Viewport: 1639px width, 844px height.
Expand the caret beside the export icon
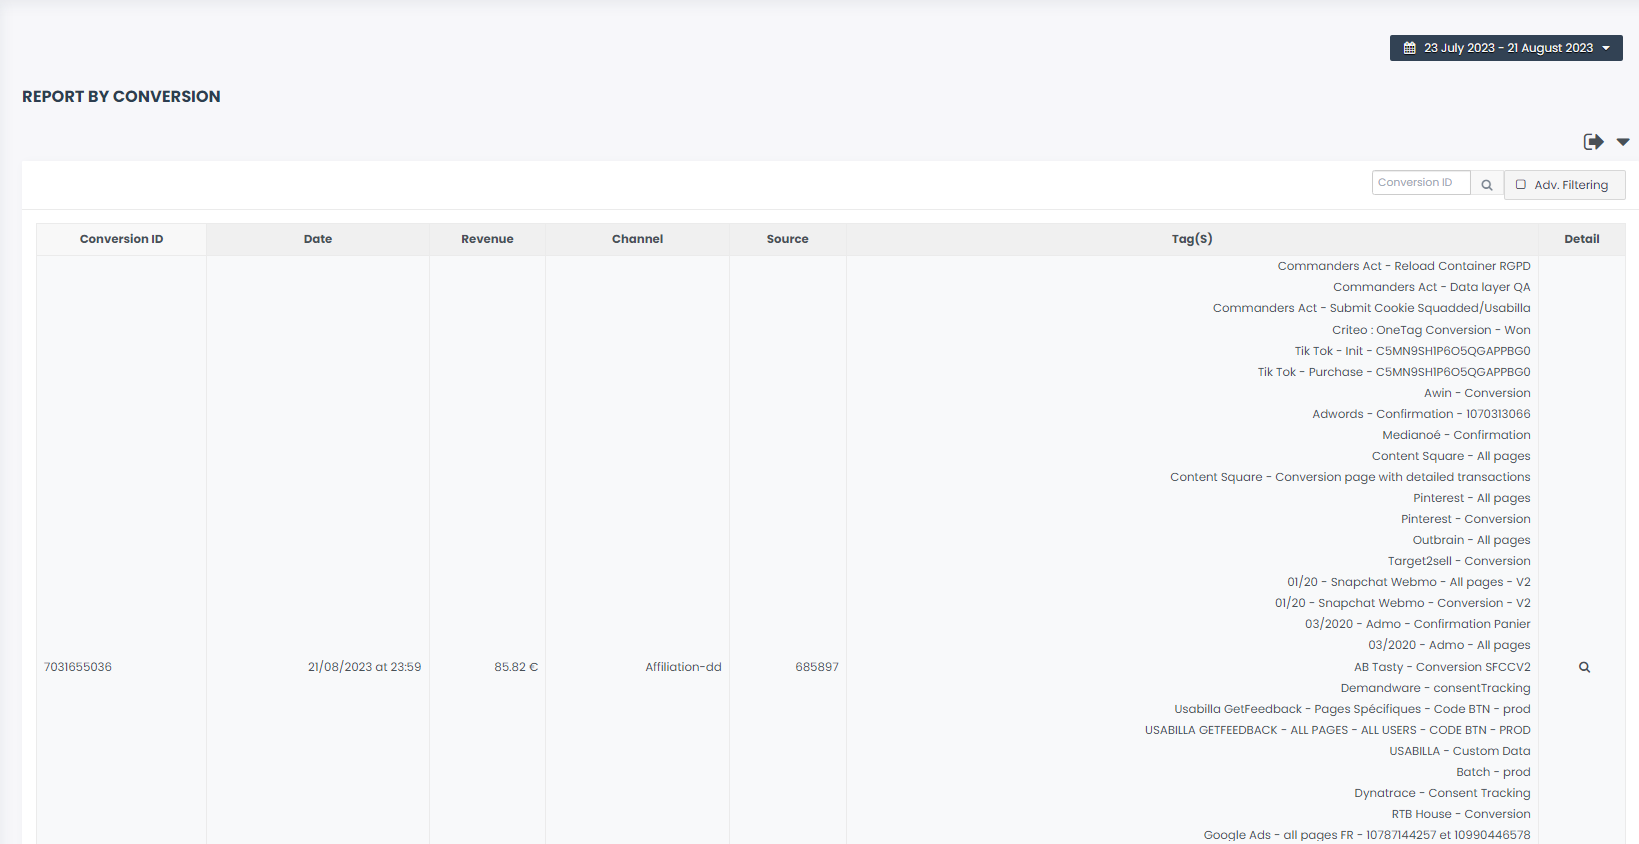click(1623, 142)
